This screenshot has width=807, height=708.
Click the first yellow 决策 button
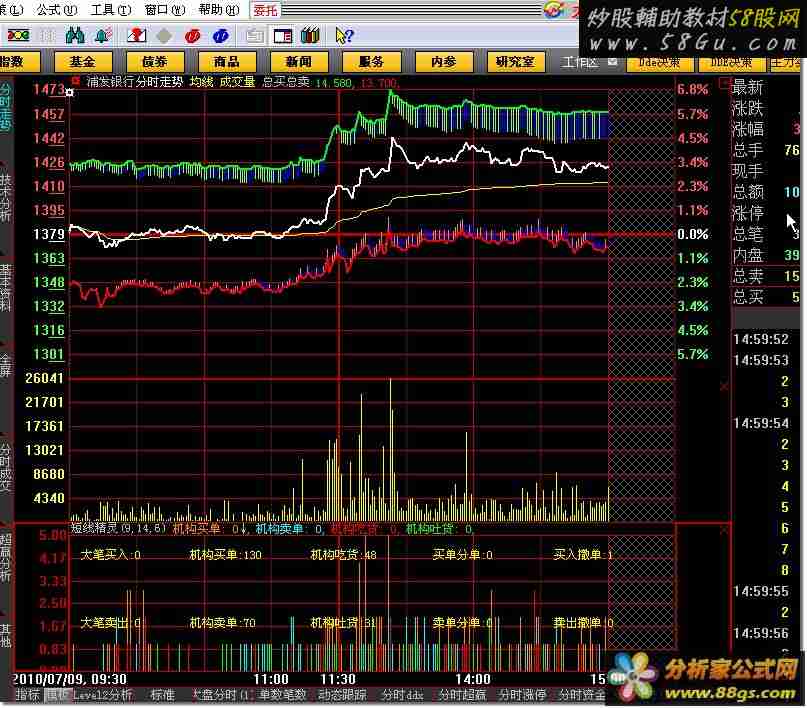pyautogui.click(x=659, y=63)
